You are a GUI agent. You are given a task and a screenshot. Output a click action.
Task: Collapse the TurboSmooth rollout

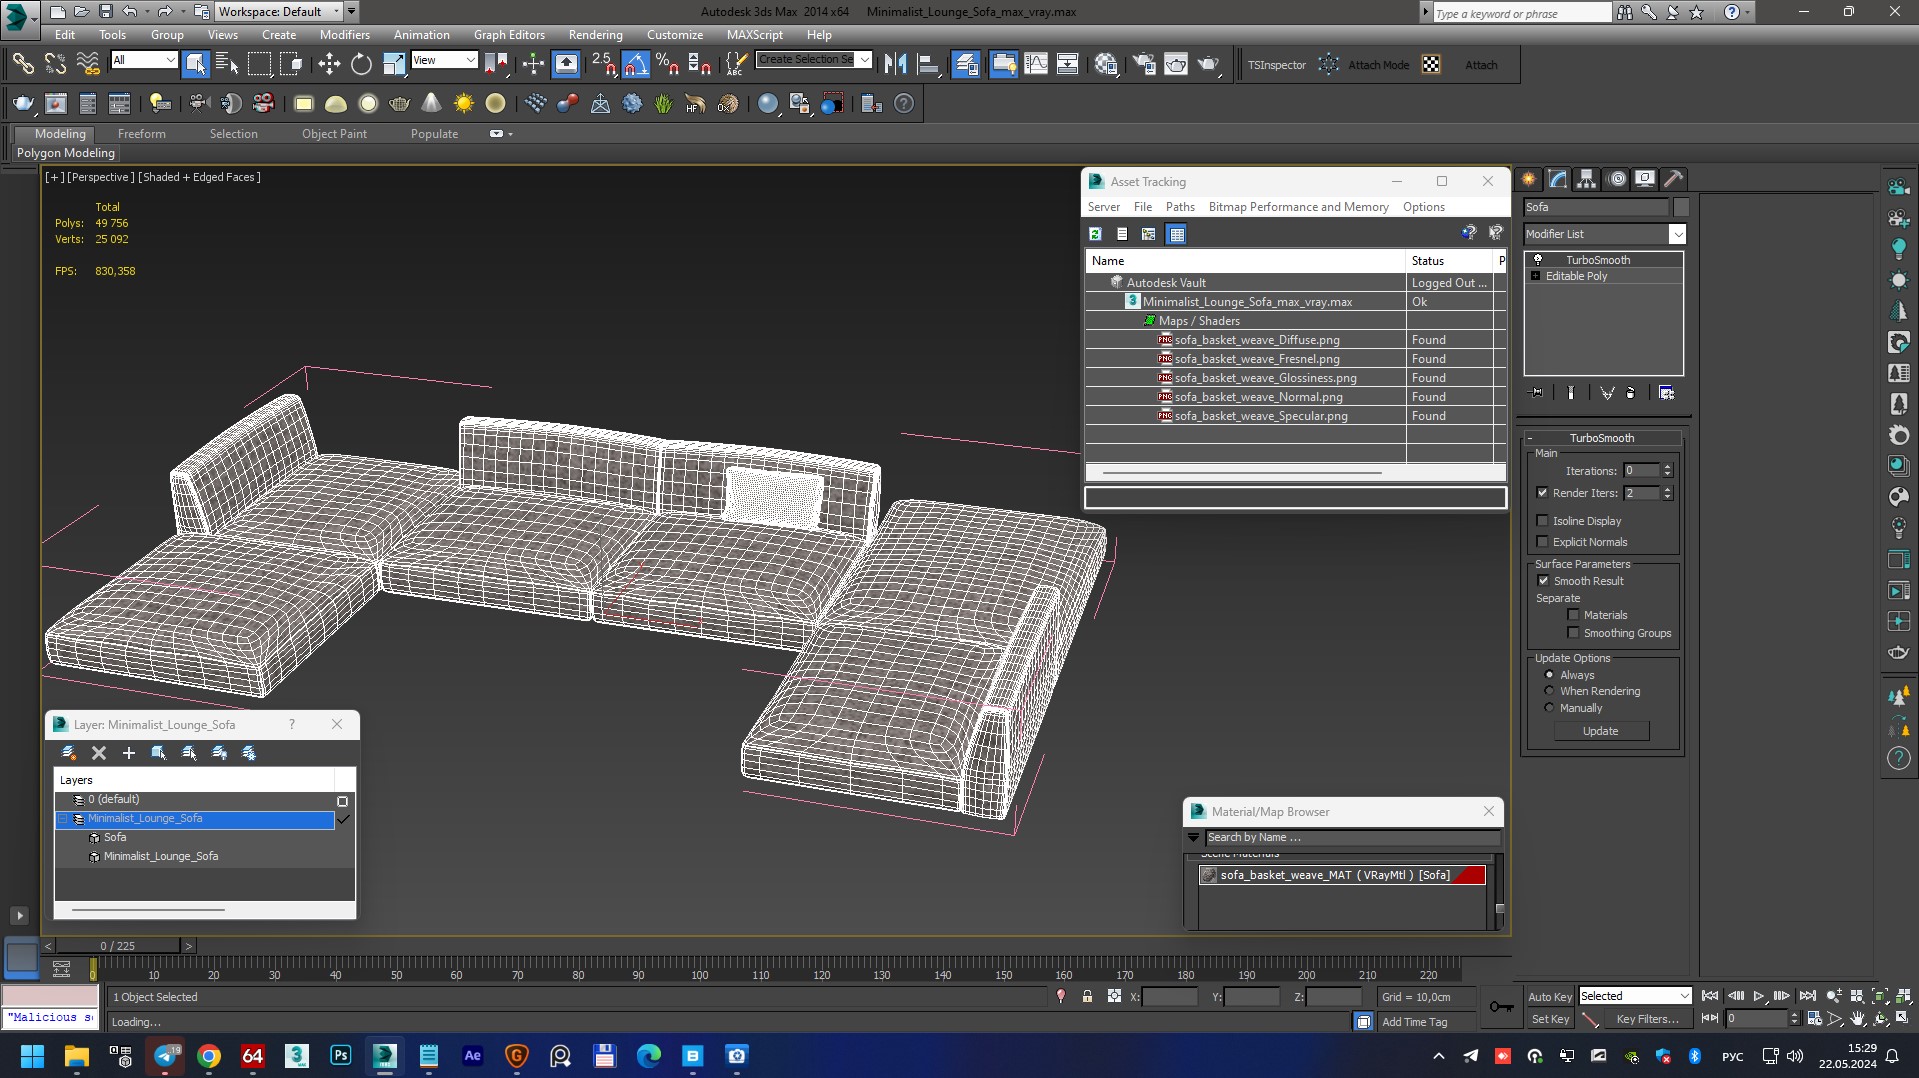click(1602, 438)
